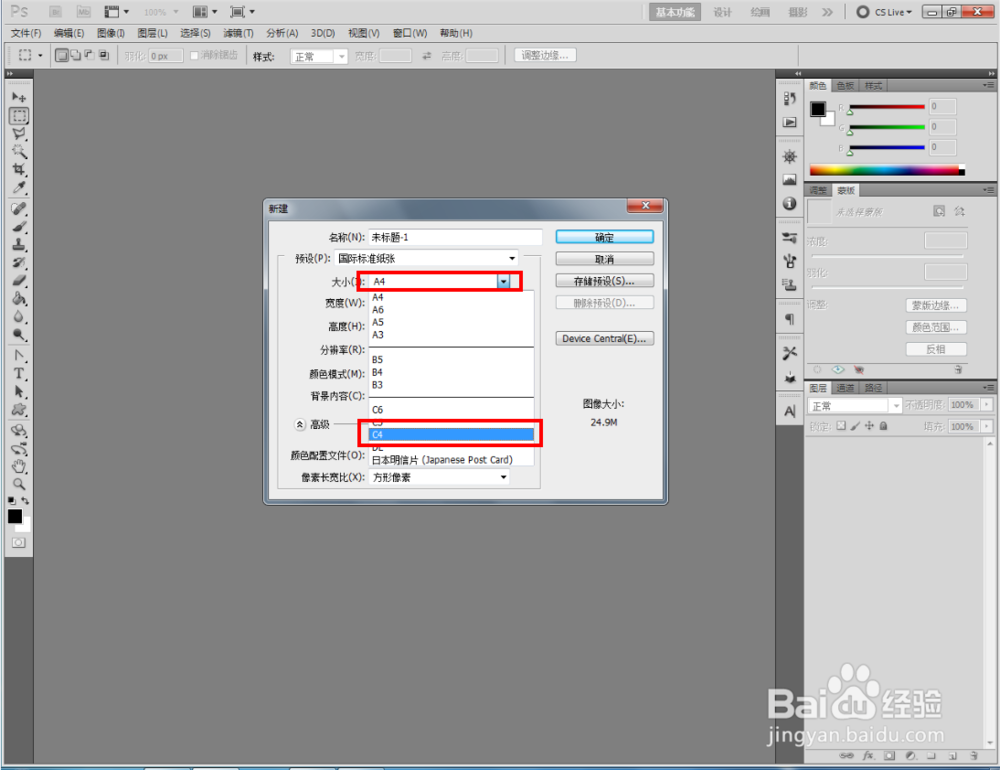Viewport: 1000px width, 770px height.
Task: Select the Horizontal Type tool
Action: 19,374
